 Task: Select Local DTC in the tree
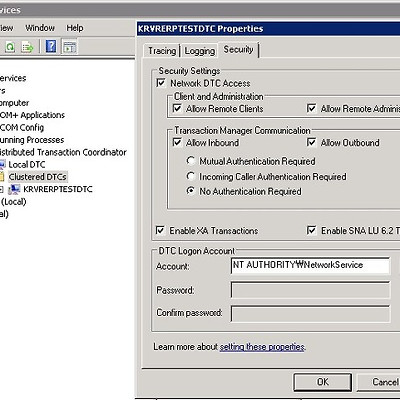pos(27,165)
